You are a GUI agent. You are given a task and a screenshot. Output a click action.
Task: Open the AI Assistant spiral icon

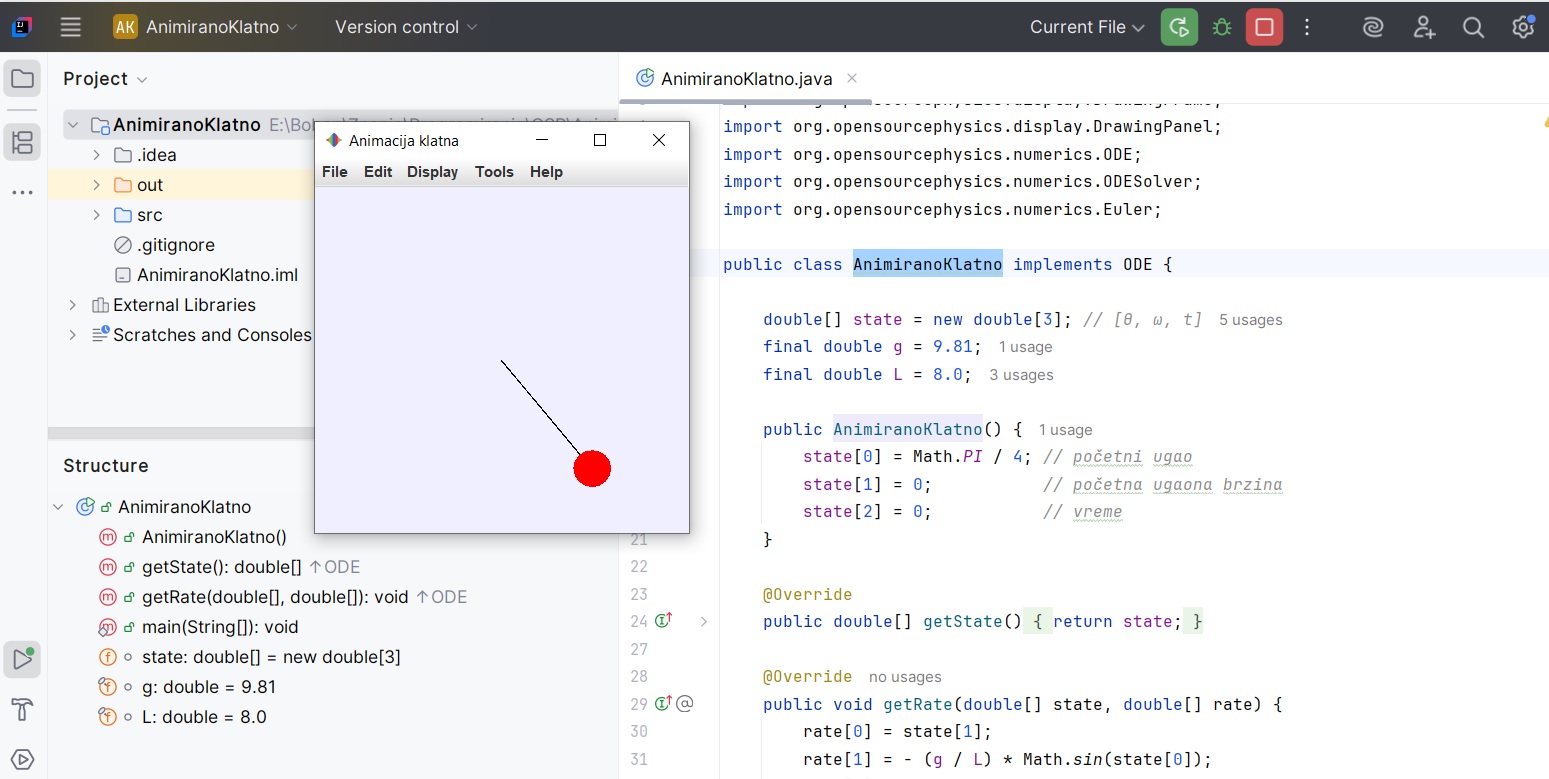(1373, 27)
